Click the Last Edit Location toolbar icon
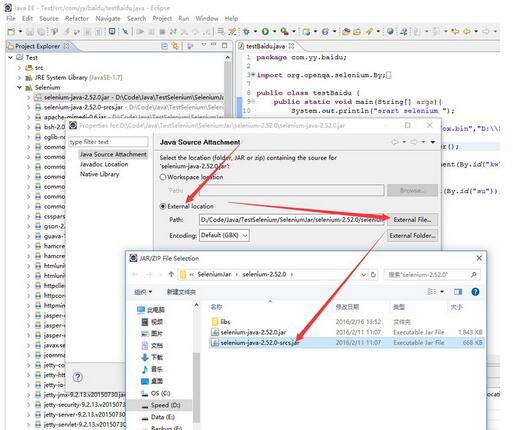This screenshot has height=430, width=513. click(x=455, y=32)
